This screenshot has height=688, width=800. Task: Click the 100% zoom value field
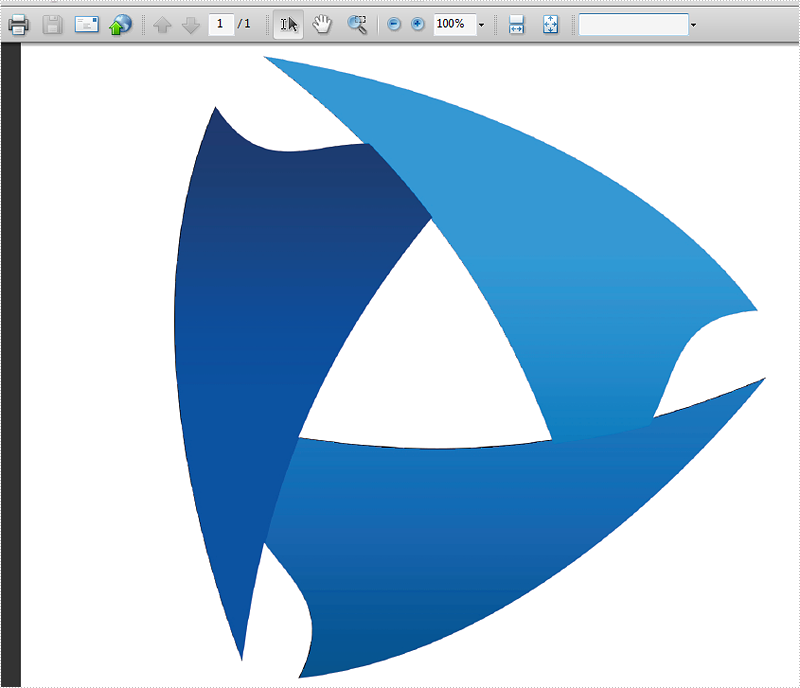455,24
